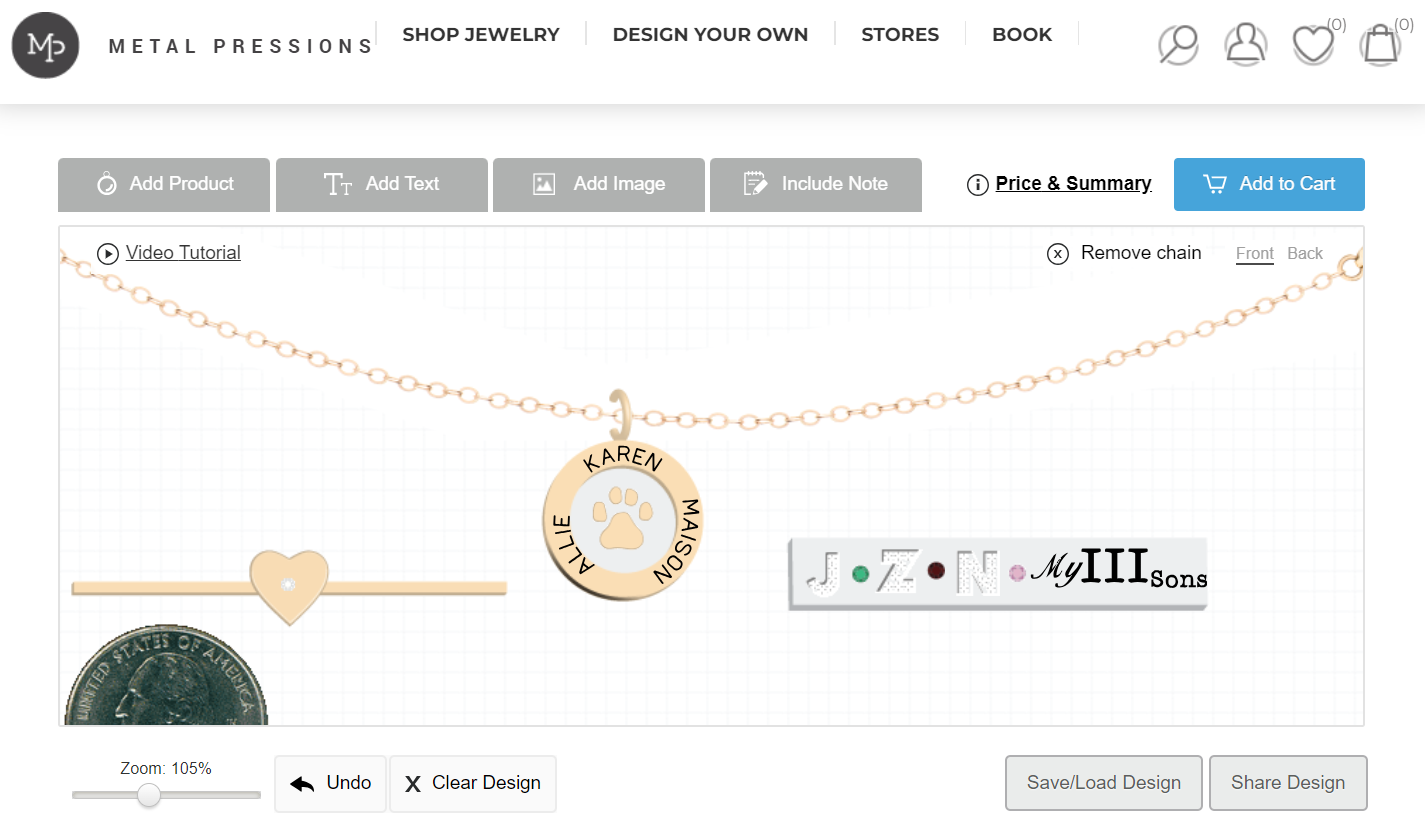The width and height of the screenshot is (1425, 836).
Task: Select the heart bar pendant on the canvas
Action: click(x=289, y=588)
